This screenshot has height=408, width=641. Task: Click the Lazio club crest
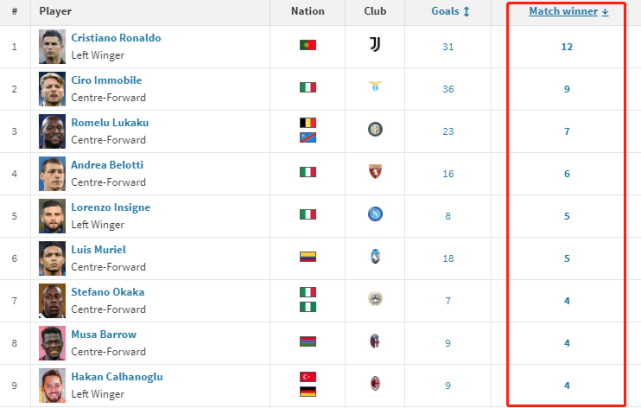point(375,88)
